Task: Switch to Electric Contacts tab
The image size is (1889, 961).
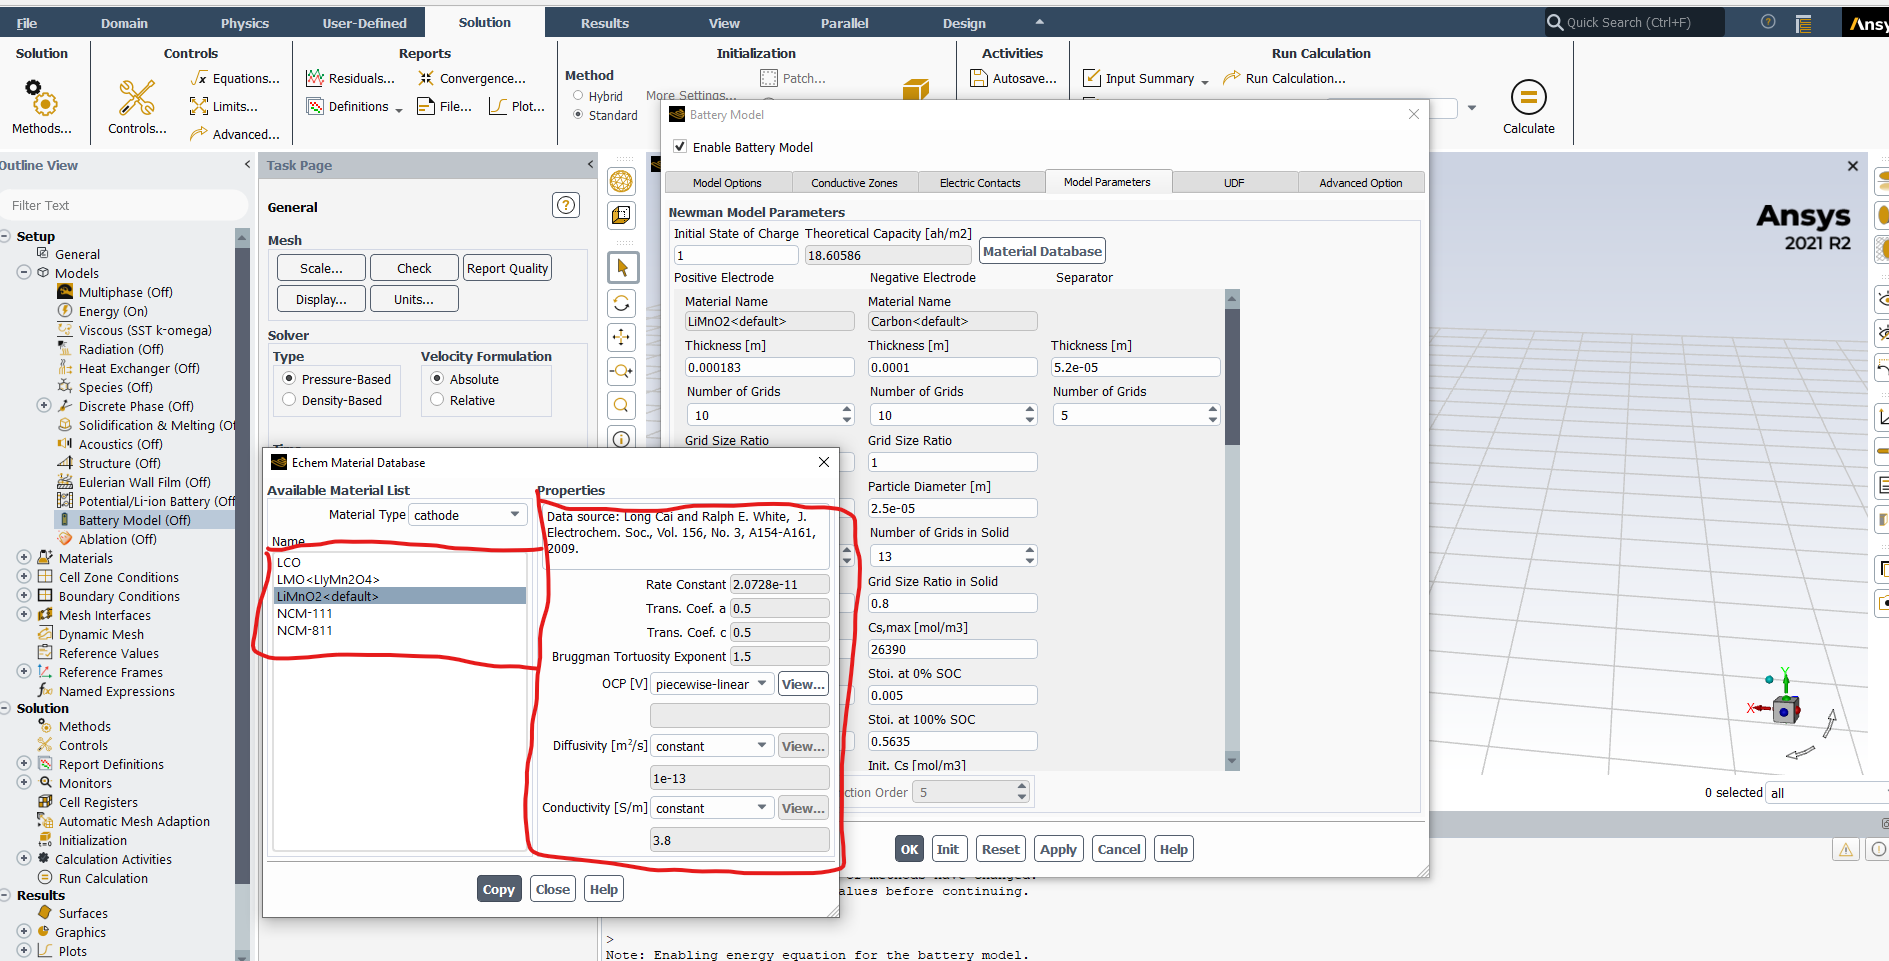Action: [x=980, y=183]
